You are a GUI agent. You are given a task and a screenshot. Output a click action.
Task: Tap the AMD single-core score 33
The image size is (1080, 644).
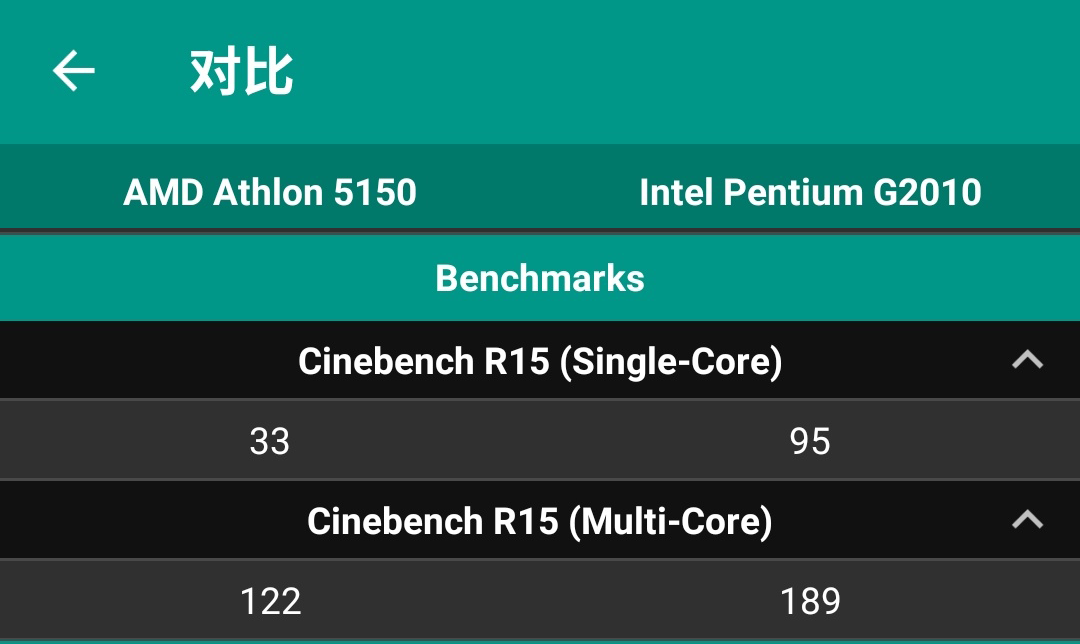[x=270, y=441]
